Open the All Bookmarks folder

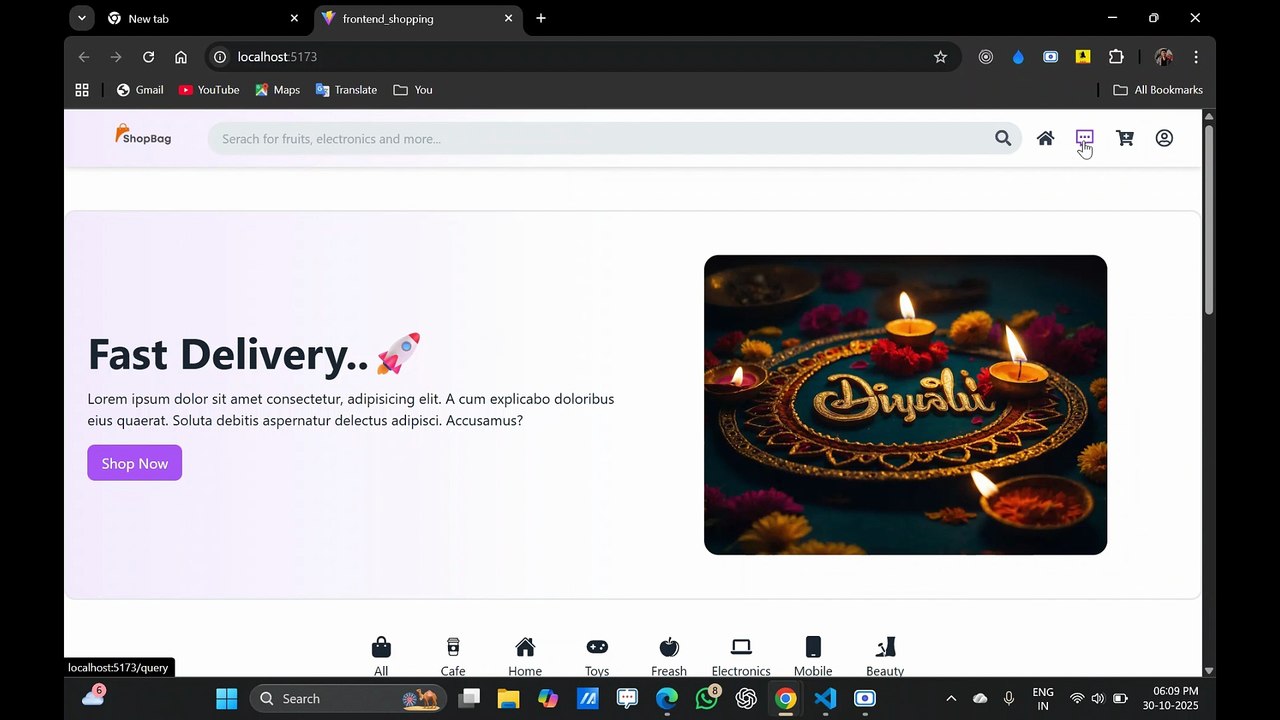point(1158,90)
